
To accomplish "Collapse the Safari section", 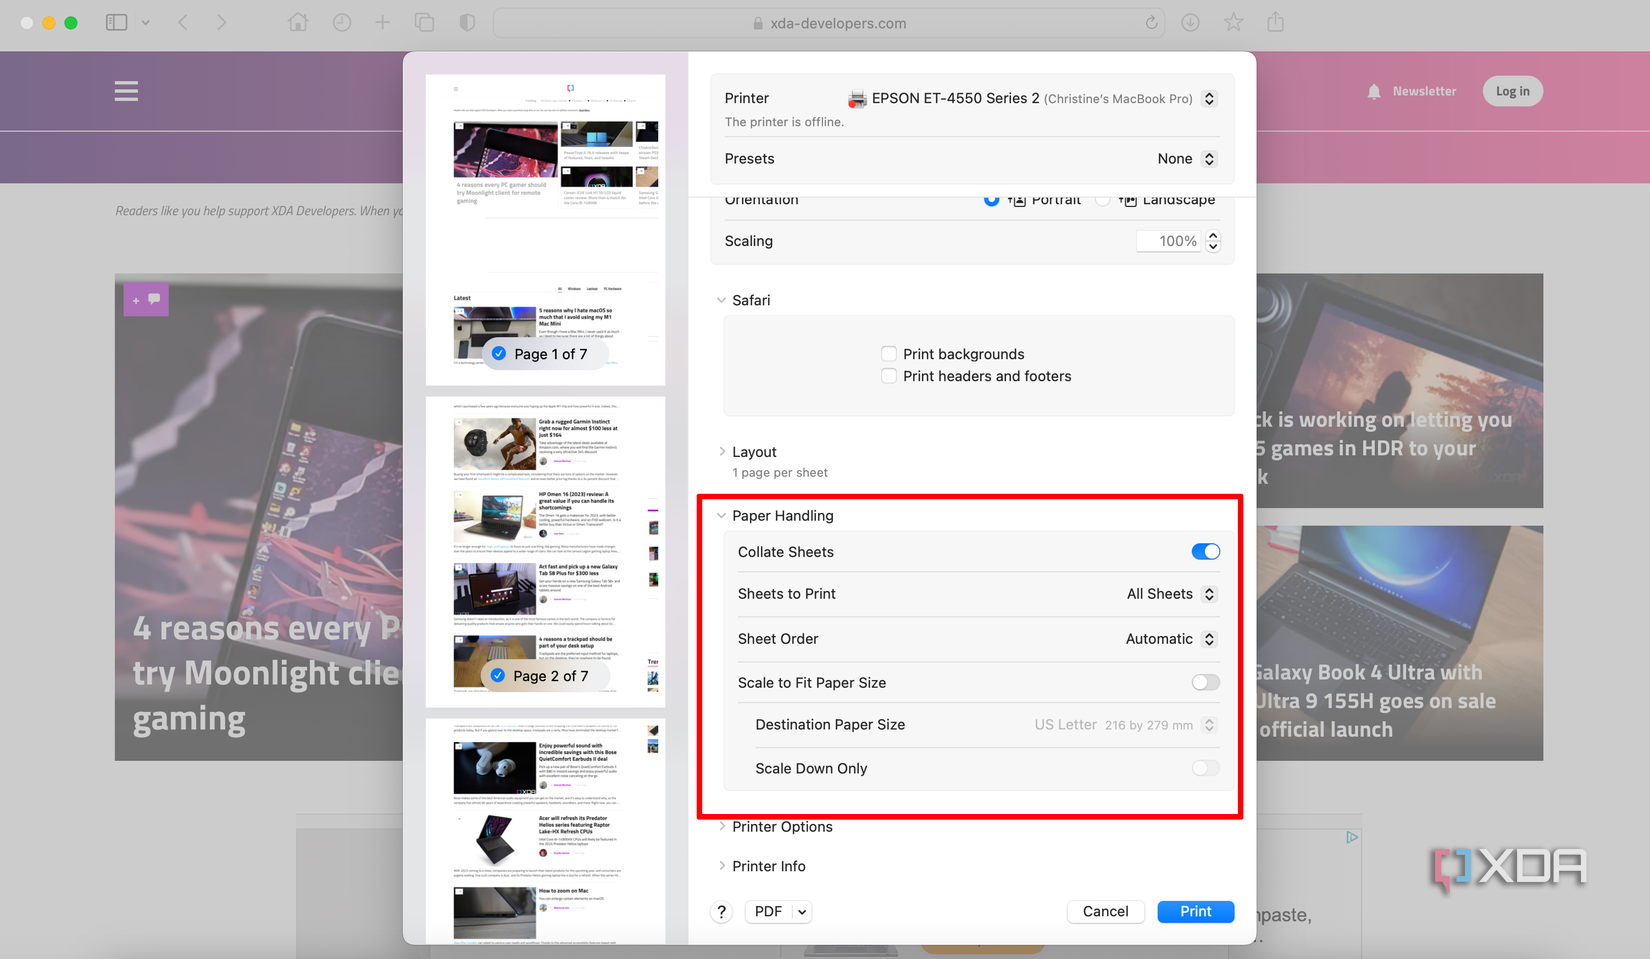I will point(722,300).
